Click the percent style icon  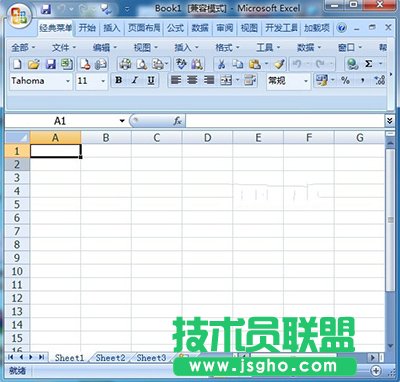[345, 80]
